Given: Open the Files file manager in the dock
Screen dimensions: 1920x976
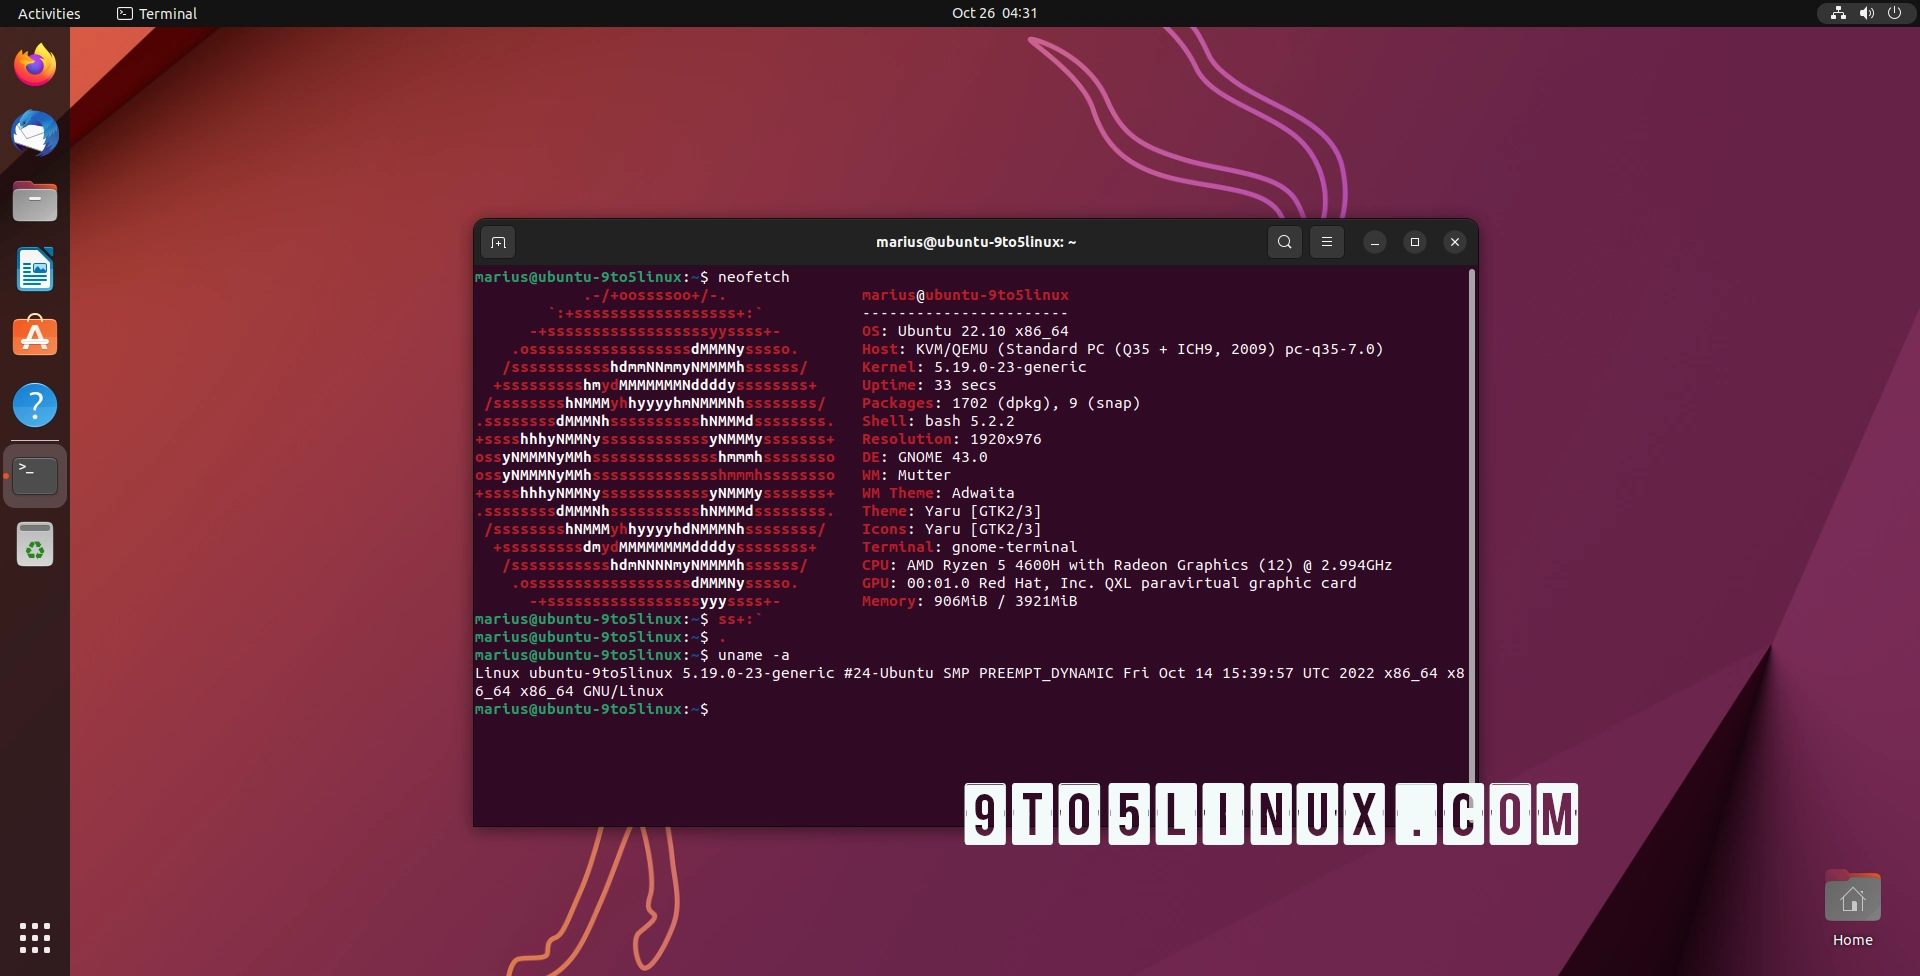Looking at the screenshot, I should coord(35,201).
